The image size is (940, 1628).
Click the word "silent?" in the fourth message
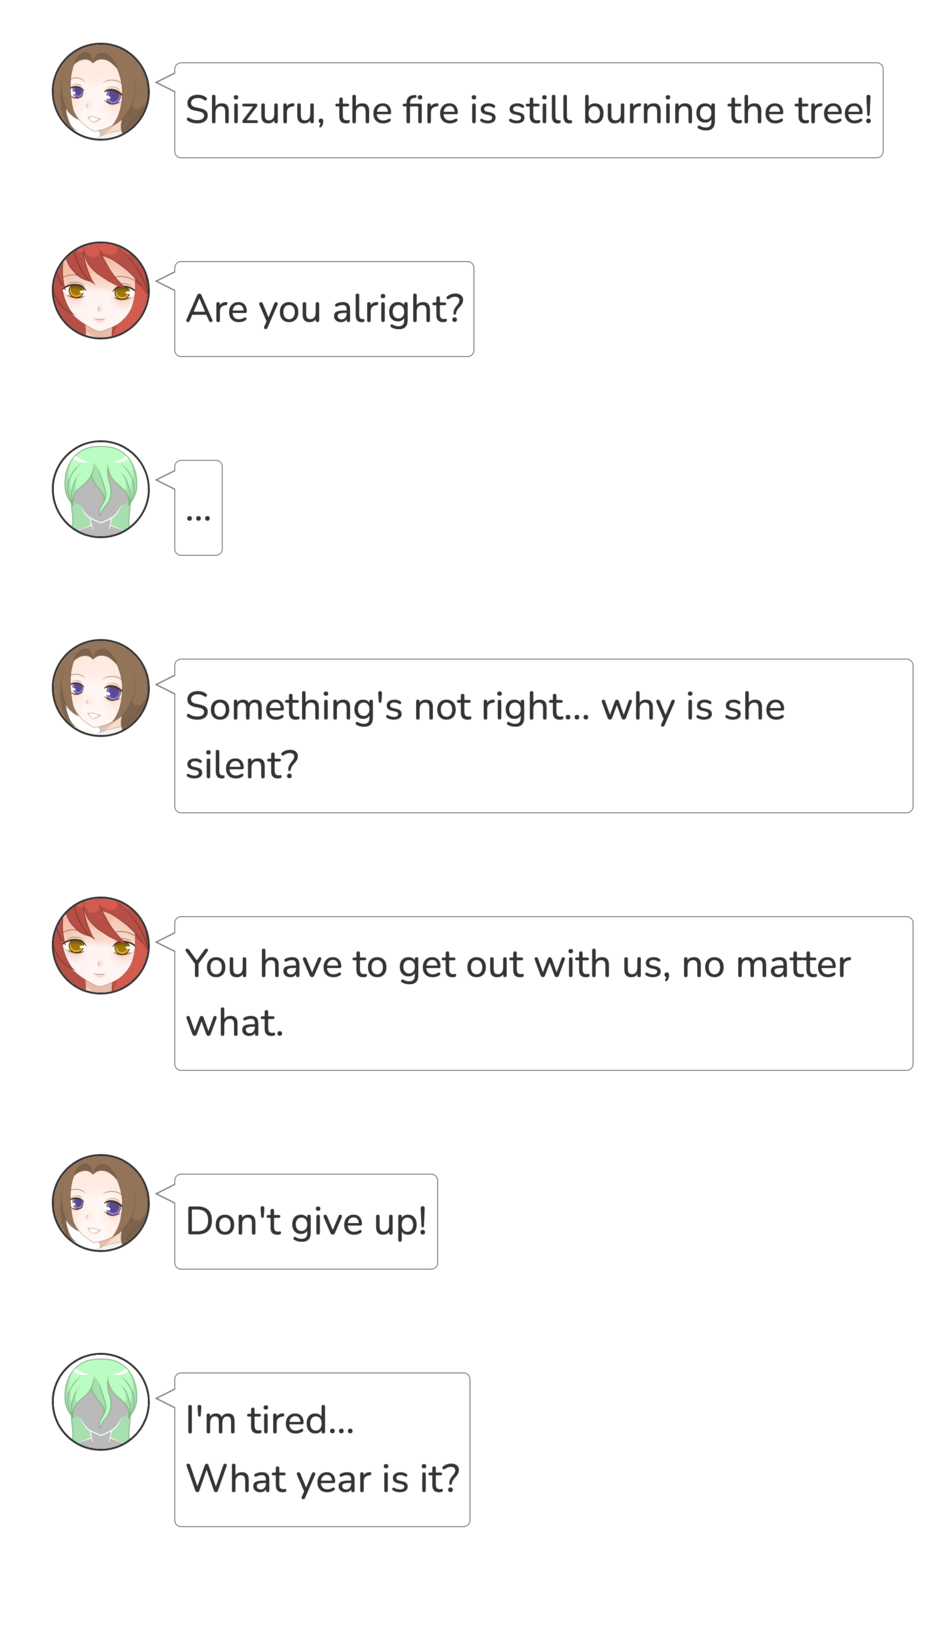tap(242, 765)
